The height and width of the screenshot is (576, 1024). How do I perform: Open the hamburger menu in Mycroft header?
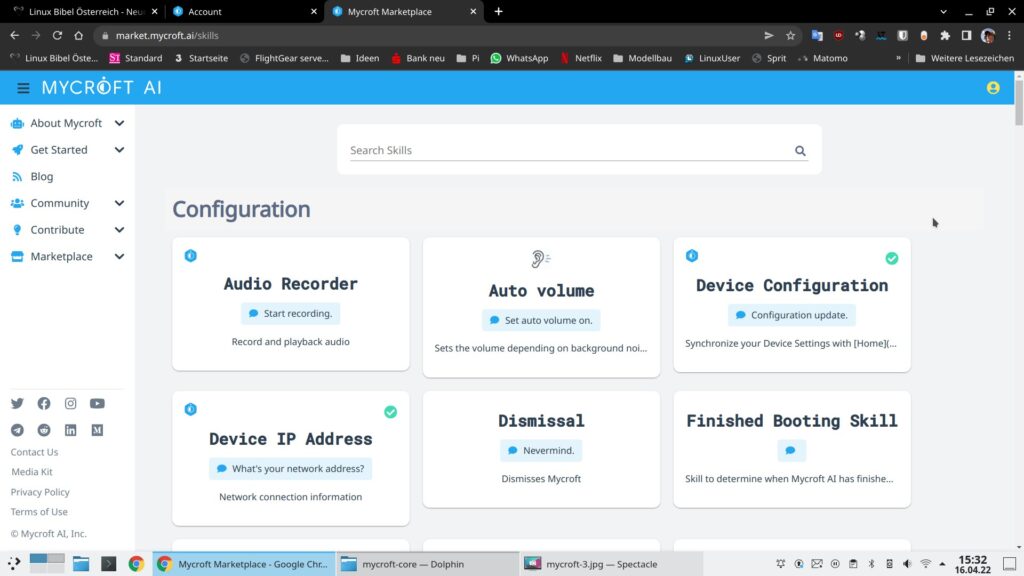pos(23,88)
